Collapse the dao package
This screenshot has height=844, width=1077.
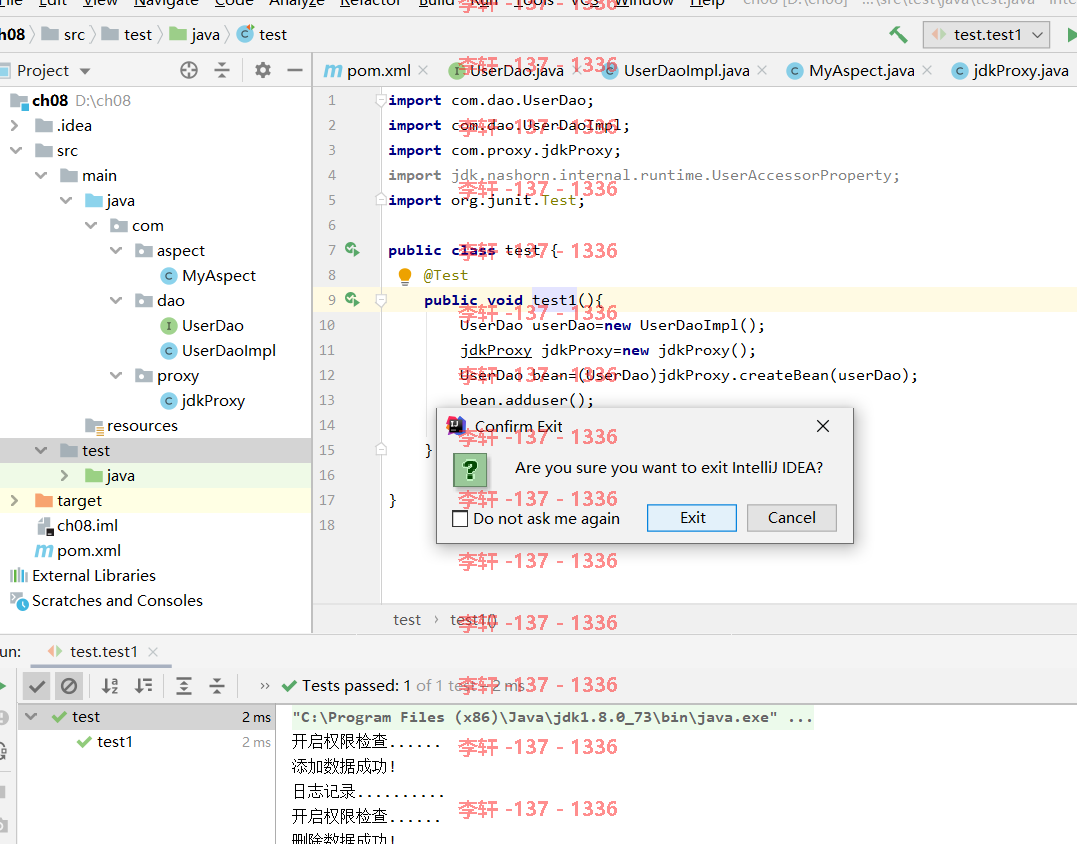tap(116, 300)
